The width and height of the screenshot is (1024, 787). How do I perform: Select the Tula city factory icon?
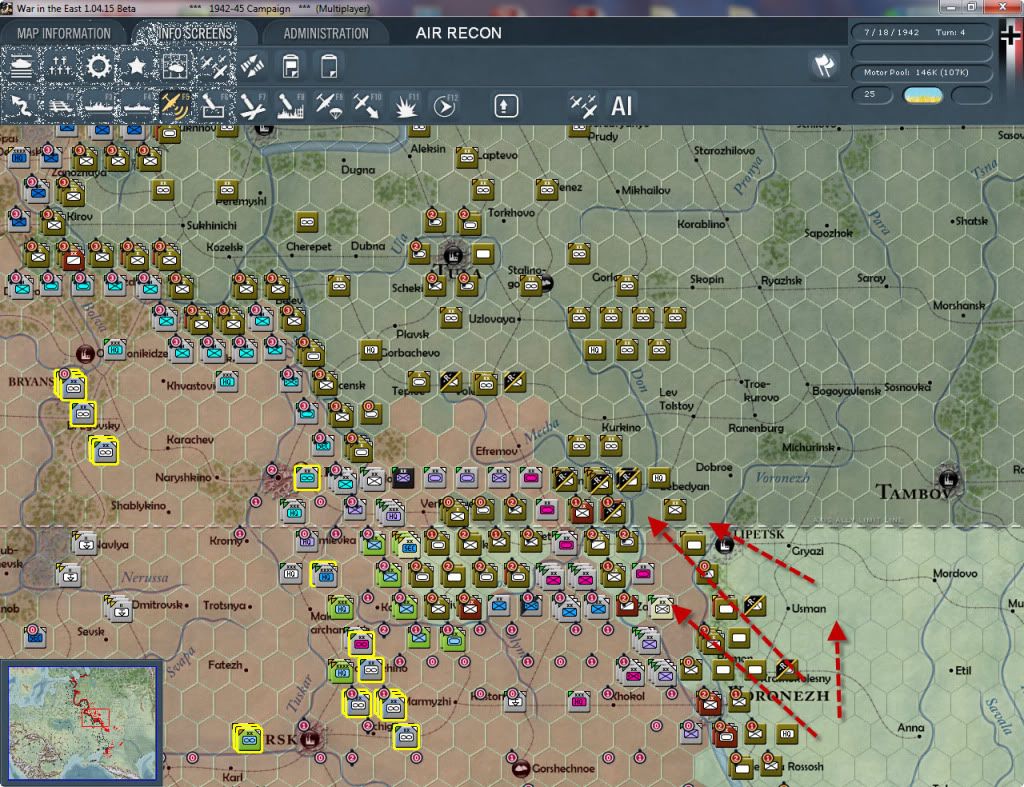(x=453, y=255)
